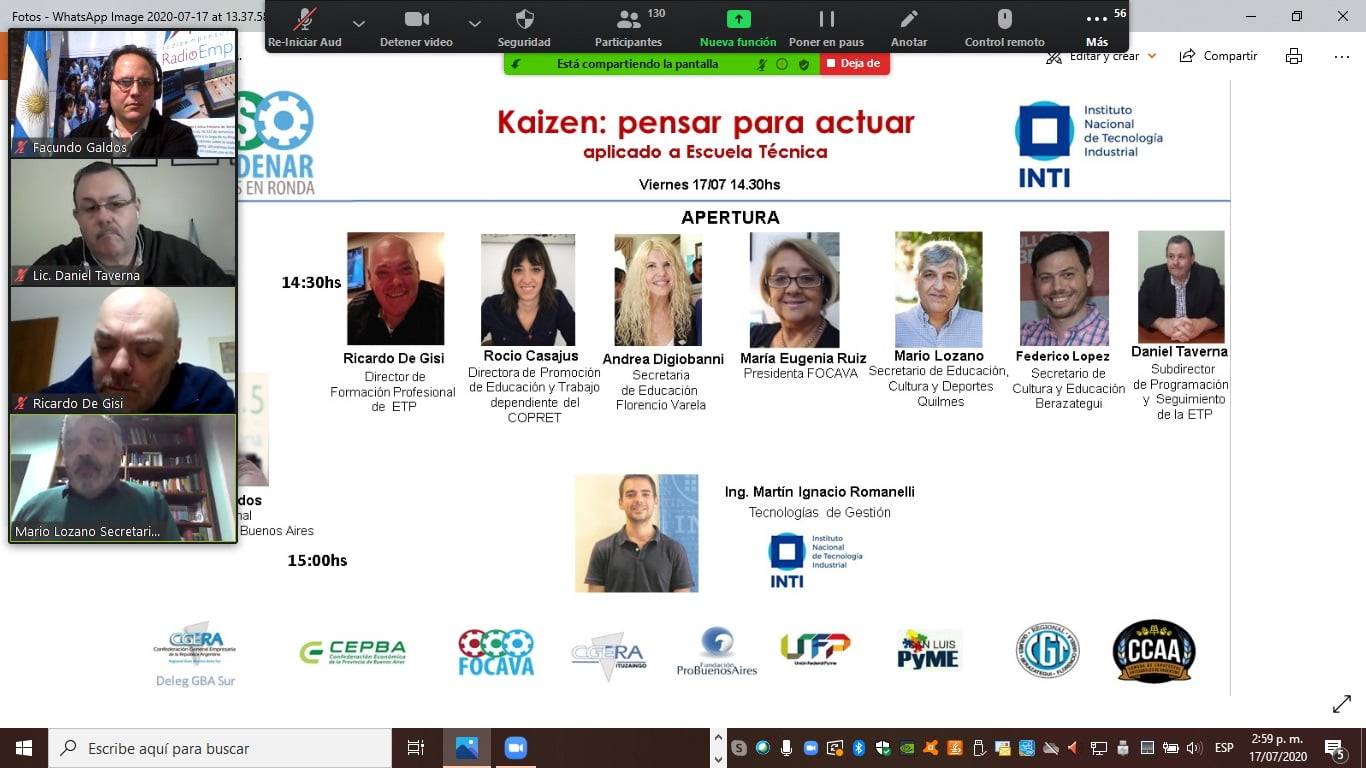Stop sharing with red Deja de button
Image resolution: width=1366 pixels, height=768 pixels.
(855, 64)
